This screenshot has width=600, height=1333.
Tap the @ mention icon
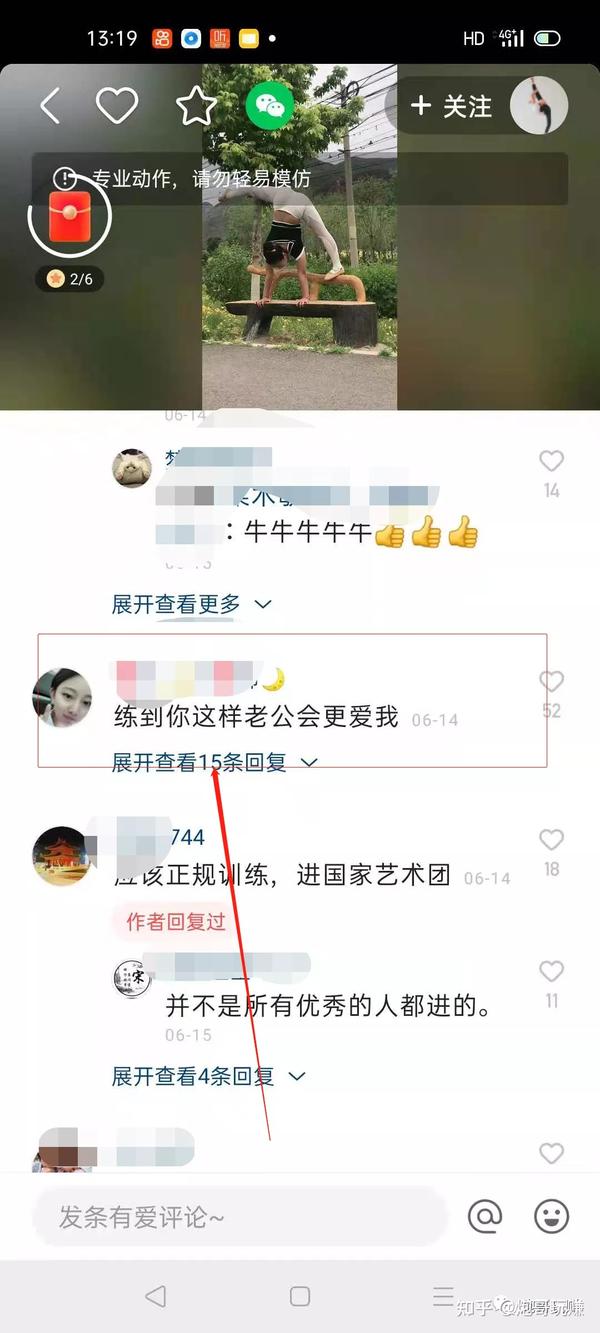pyautogui.click(x=485, y=1216)
